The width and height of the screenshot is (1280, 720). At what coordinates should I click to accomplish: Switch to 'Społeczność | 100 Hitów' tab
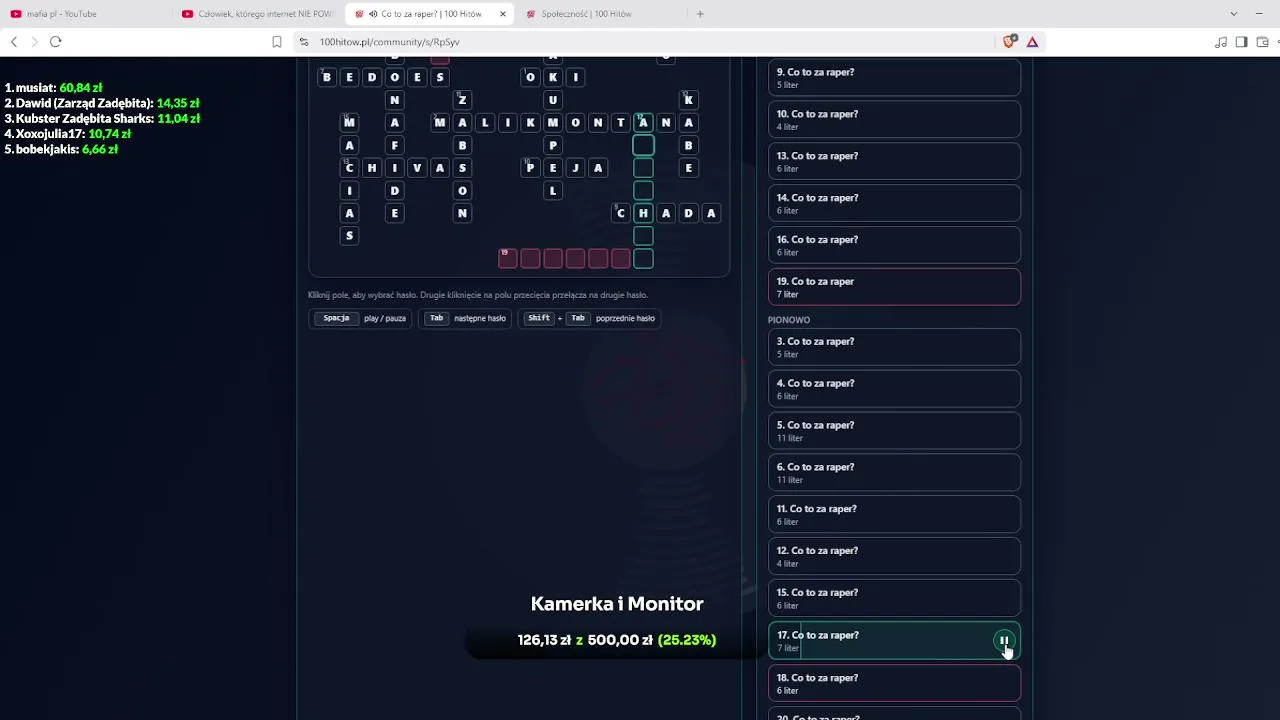[x=600, y=14]
